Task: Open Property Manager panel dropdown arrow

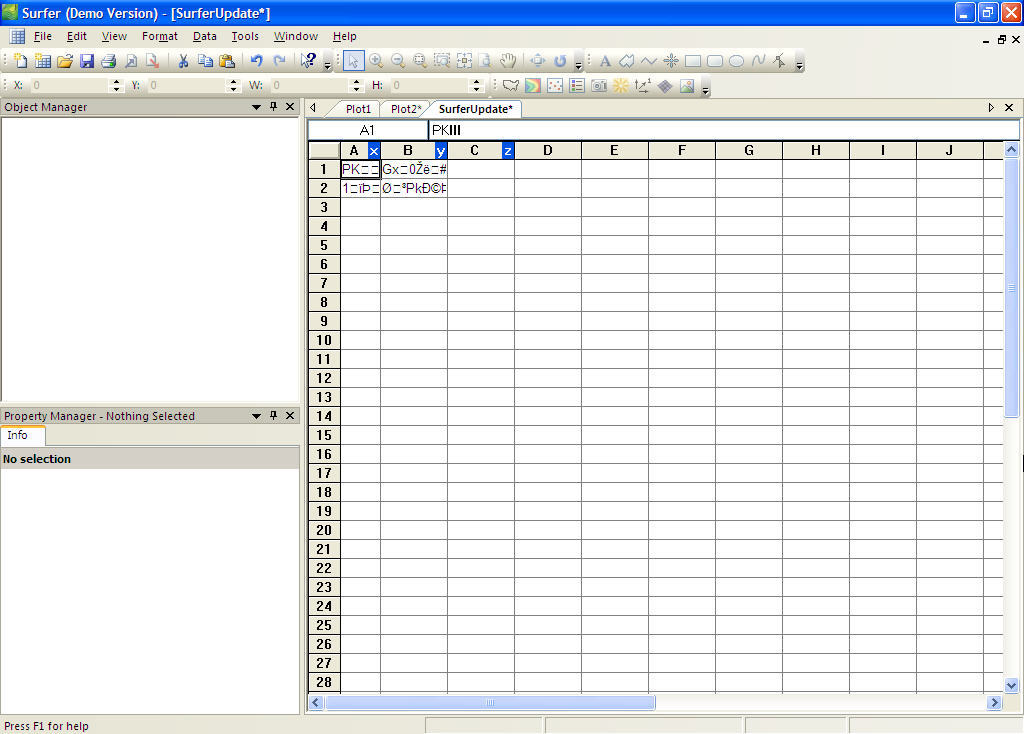Action: pyautogui.click(x=256, y=416)
